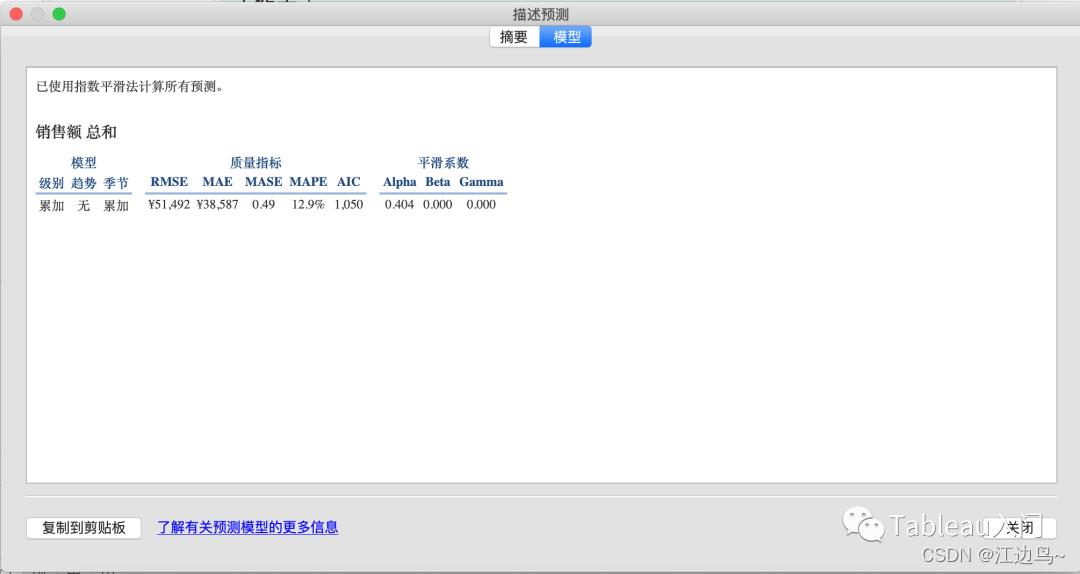Click the Gamma value 0.000
Screen dimensions: 1080x574
click(481, 205)
